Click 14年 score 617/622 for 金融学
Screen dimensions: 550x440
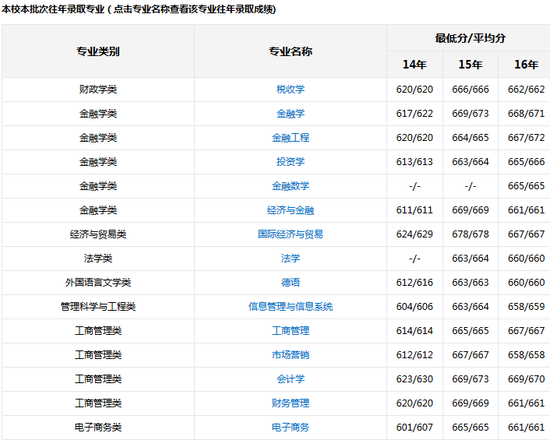pyautogui.click(x=415, y=114)
